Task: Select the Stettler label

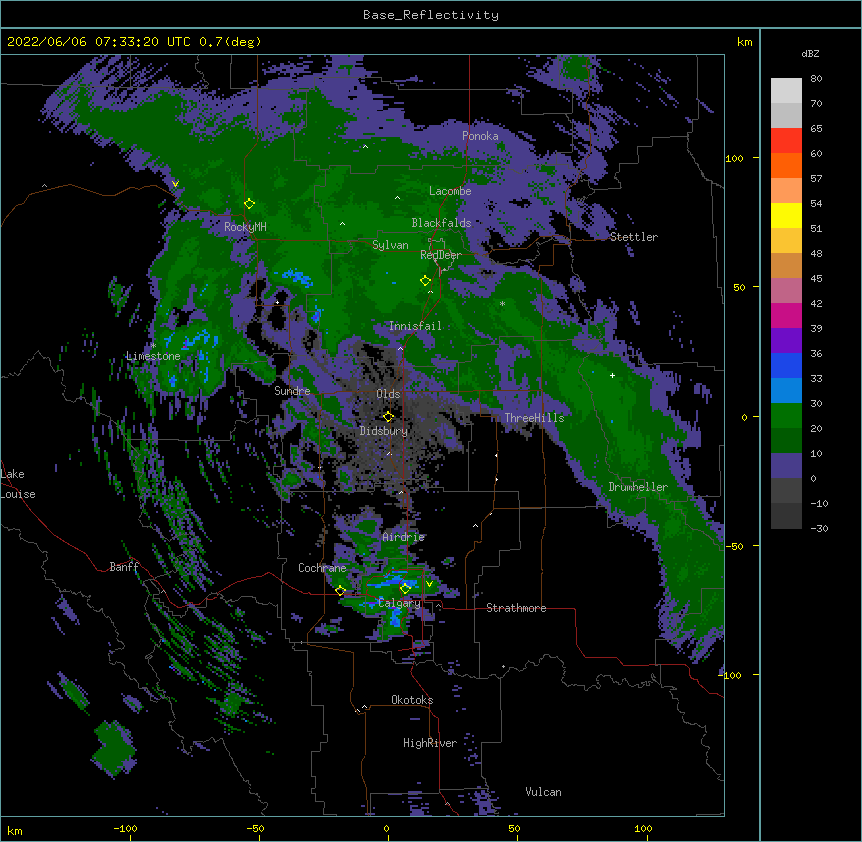Action: pos(633,237)
